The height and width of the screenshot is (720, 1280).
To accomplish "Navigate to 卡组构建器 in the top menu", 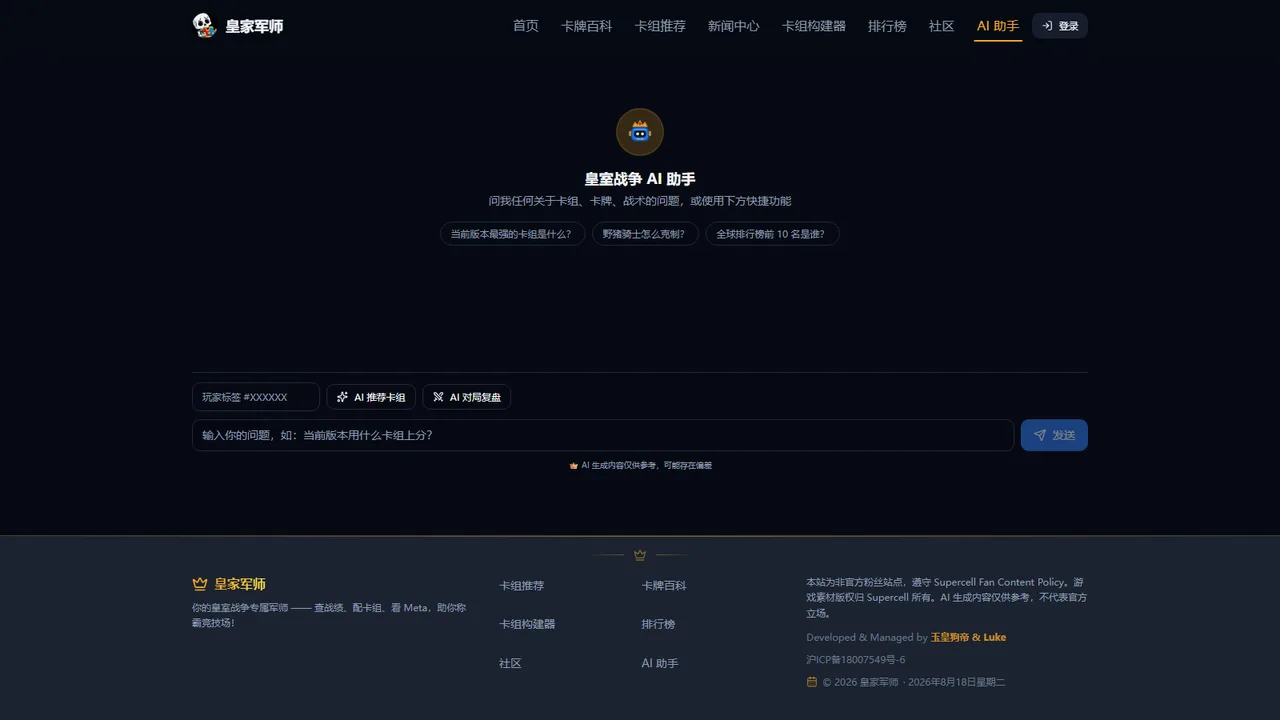I will click(x=814, y=26).
